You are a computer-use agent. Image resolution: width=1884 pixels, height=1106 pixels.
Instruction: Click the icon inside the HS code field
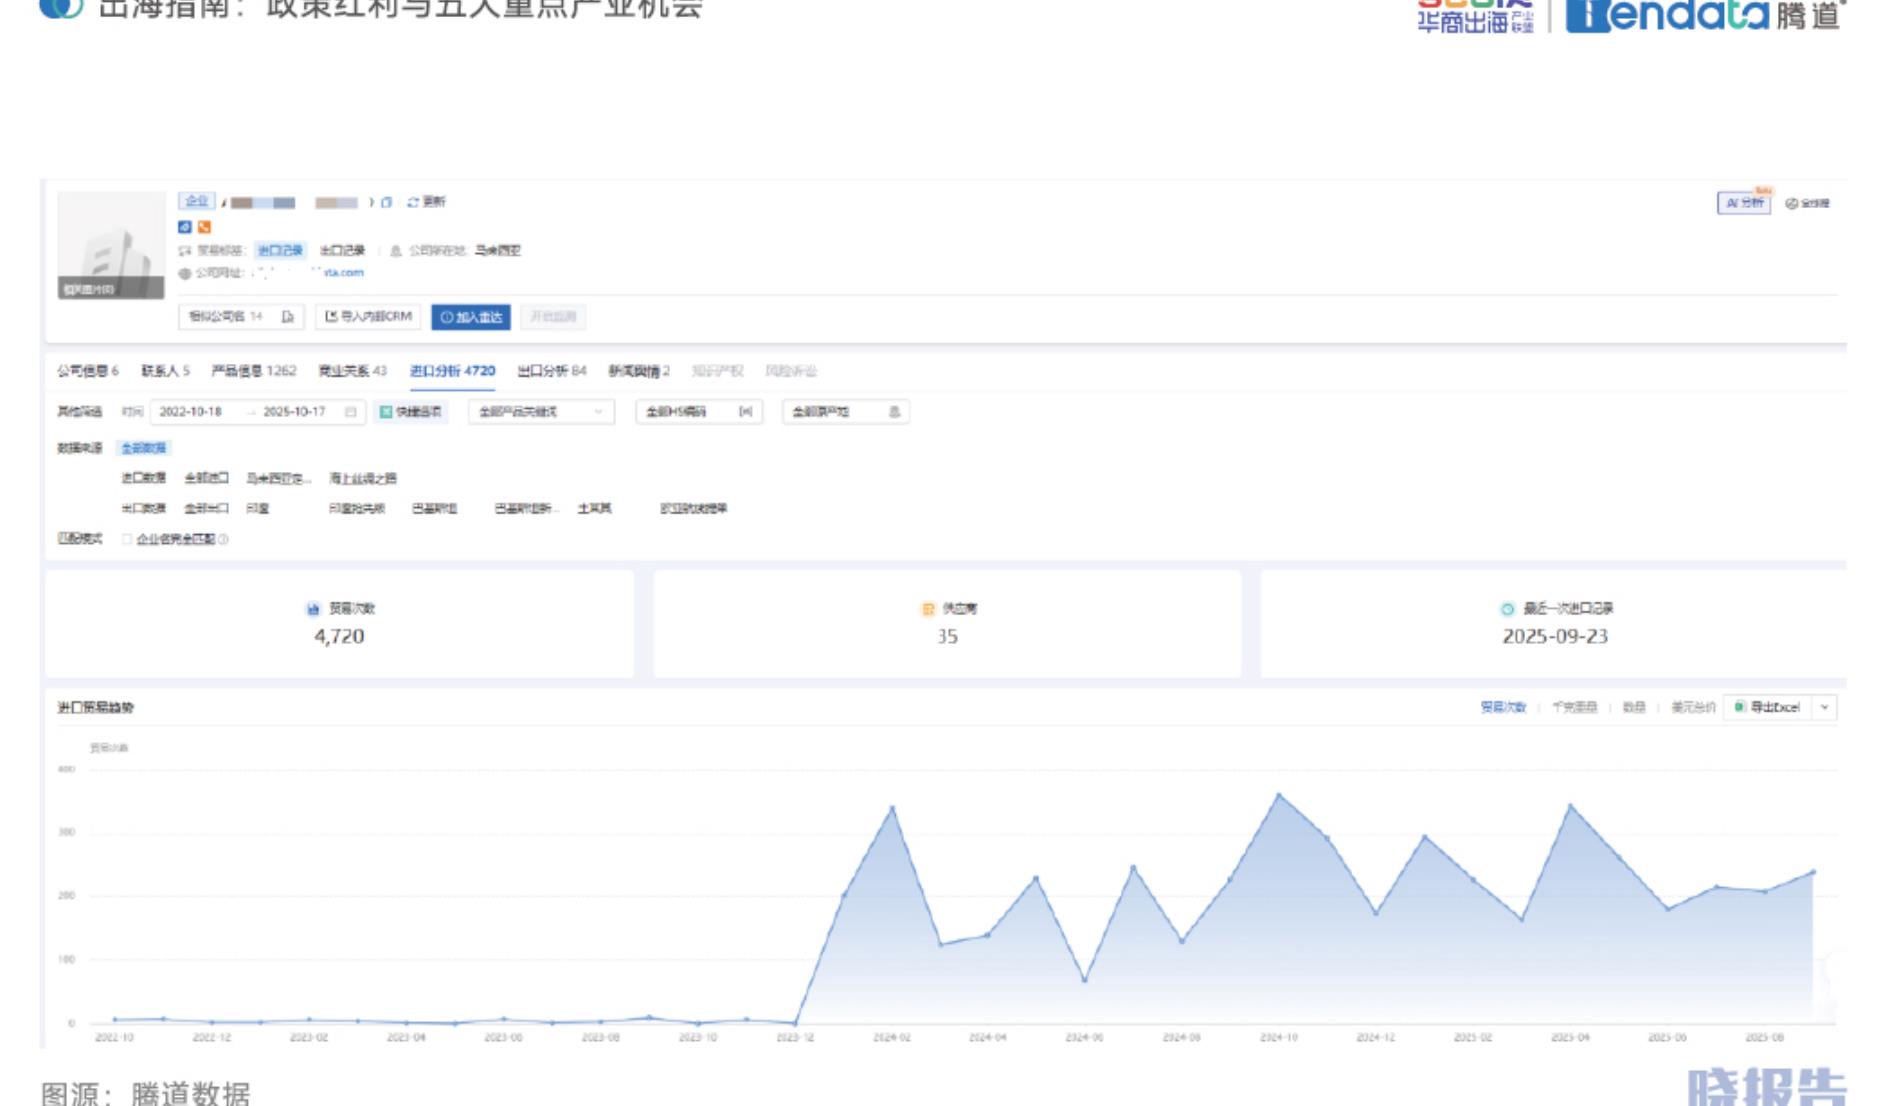pos(745,412)
